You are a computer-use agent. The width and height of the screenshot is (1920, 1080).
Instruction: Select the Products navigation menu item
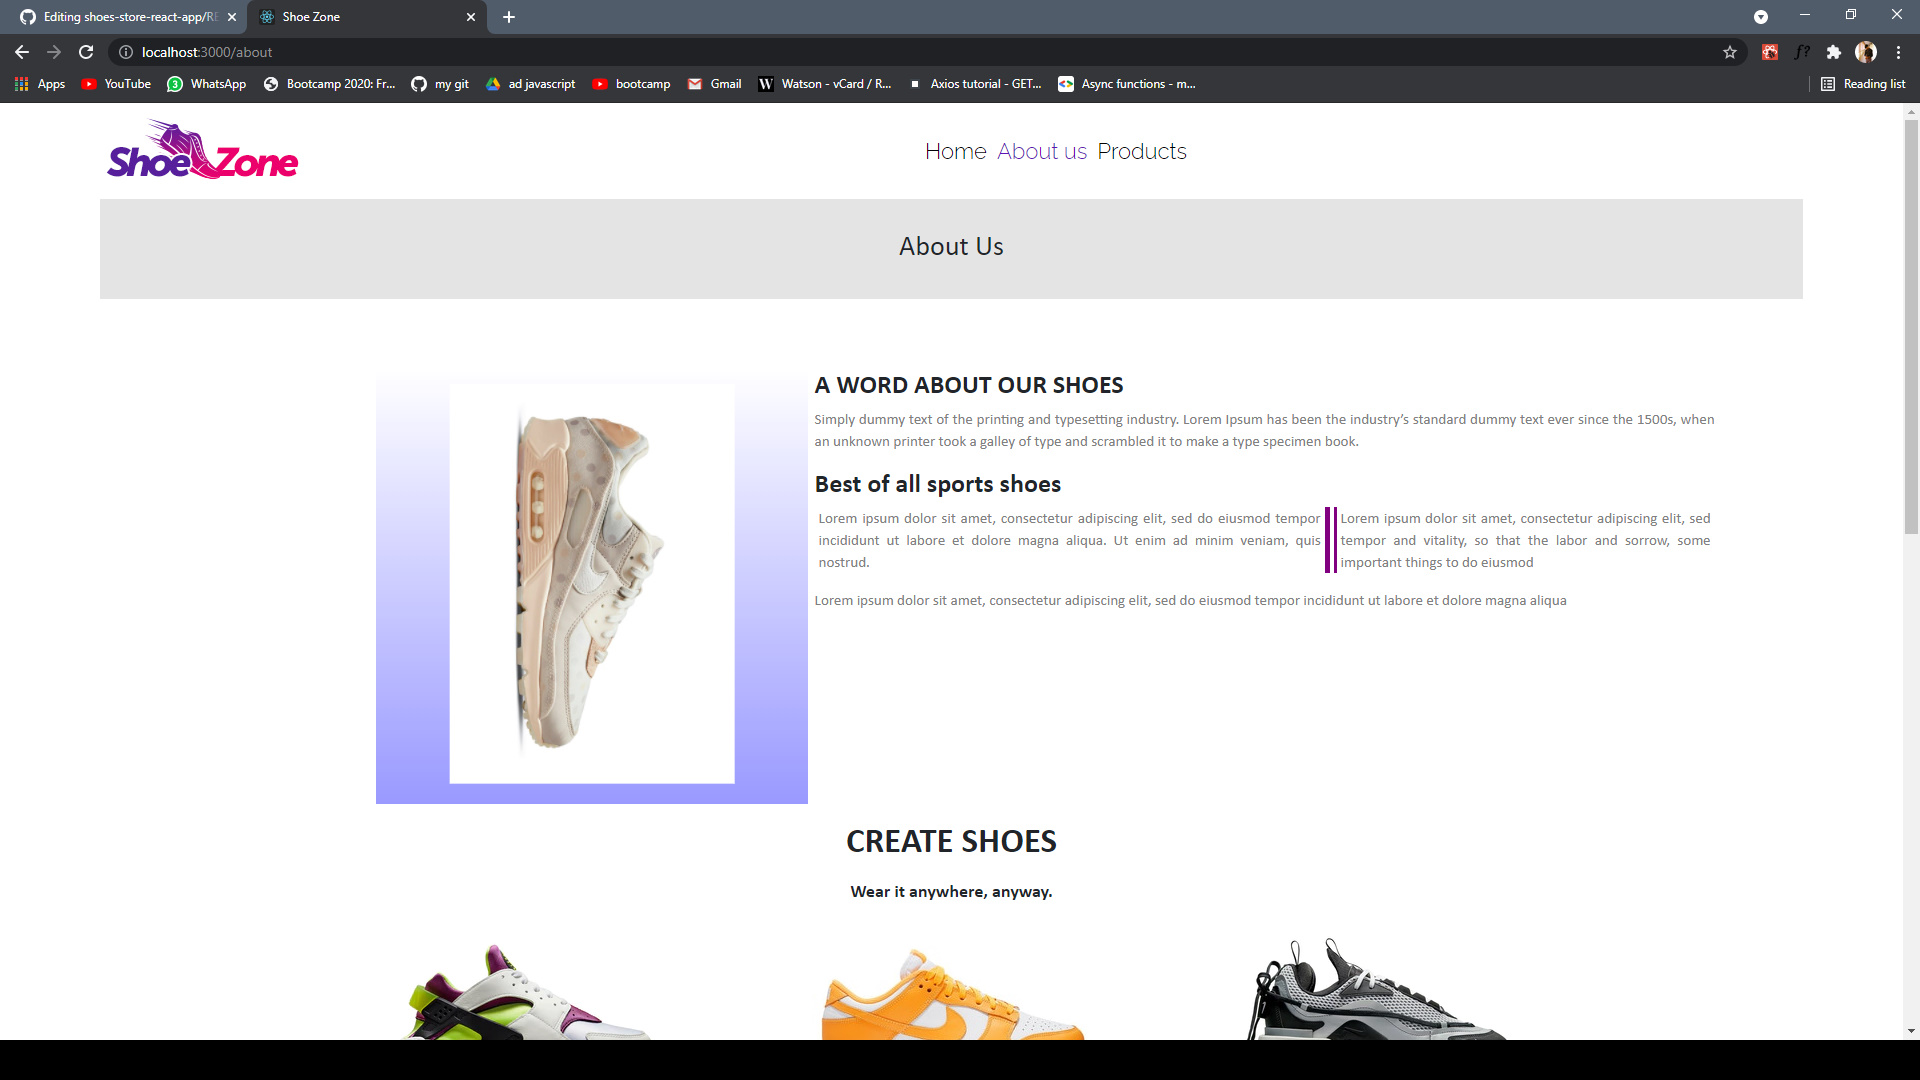1141,151
